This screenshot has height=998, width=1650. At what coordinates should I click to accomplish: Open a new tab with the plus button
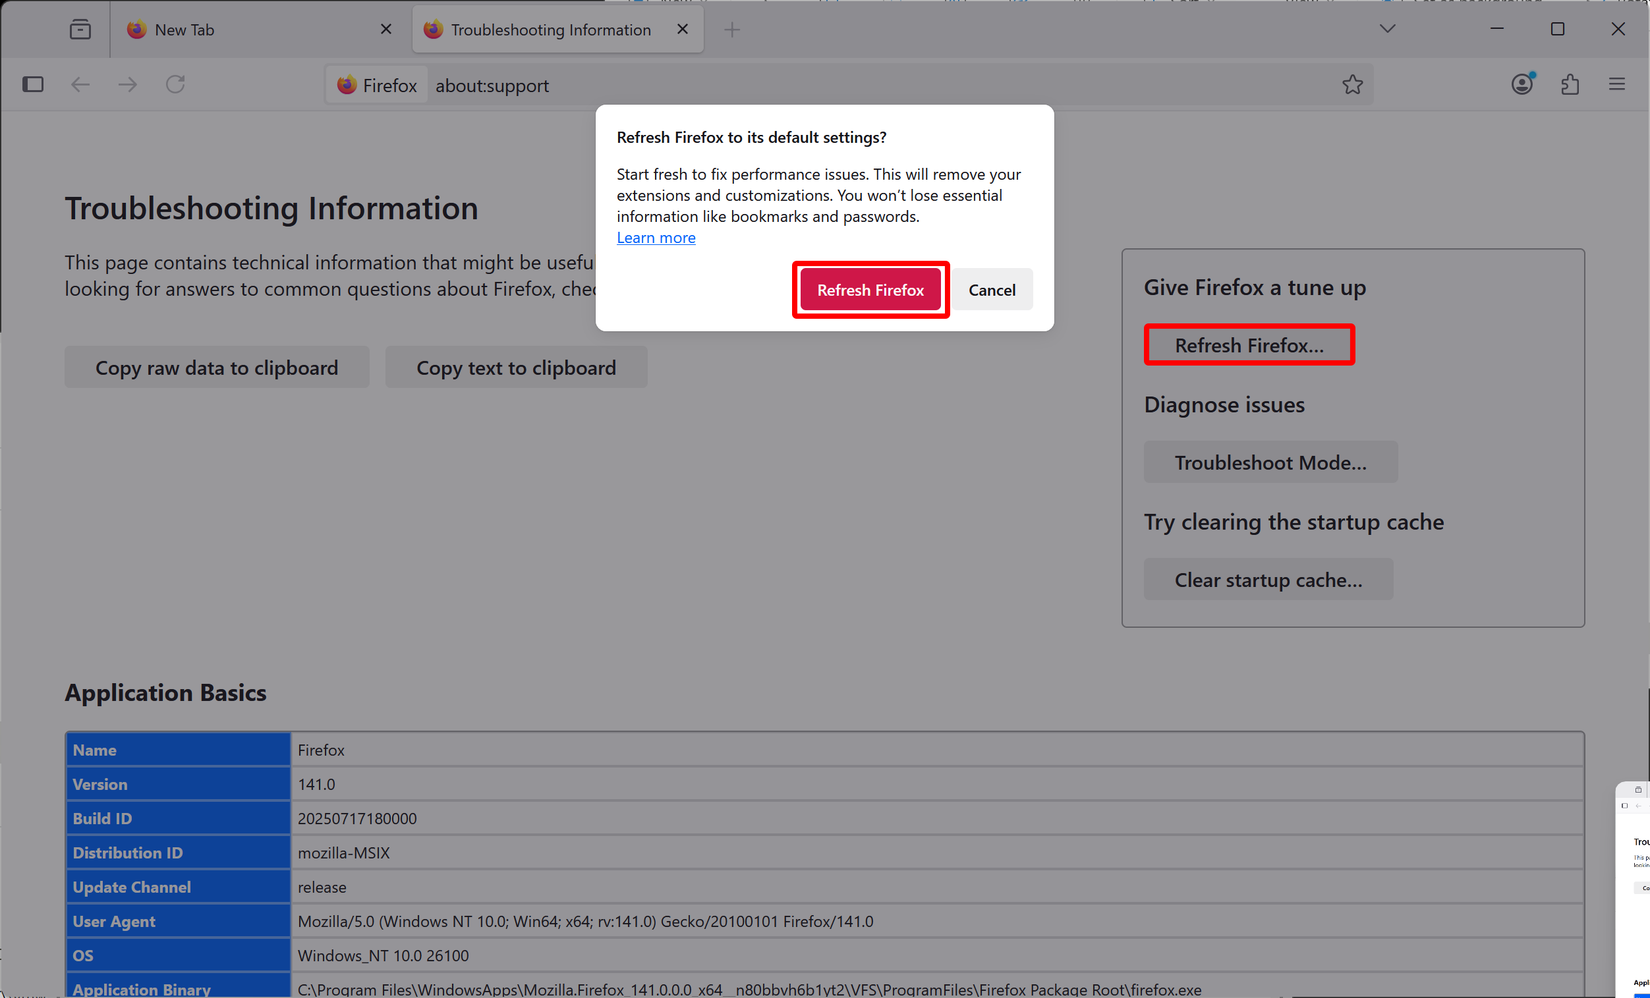[x=733, y=29]
